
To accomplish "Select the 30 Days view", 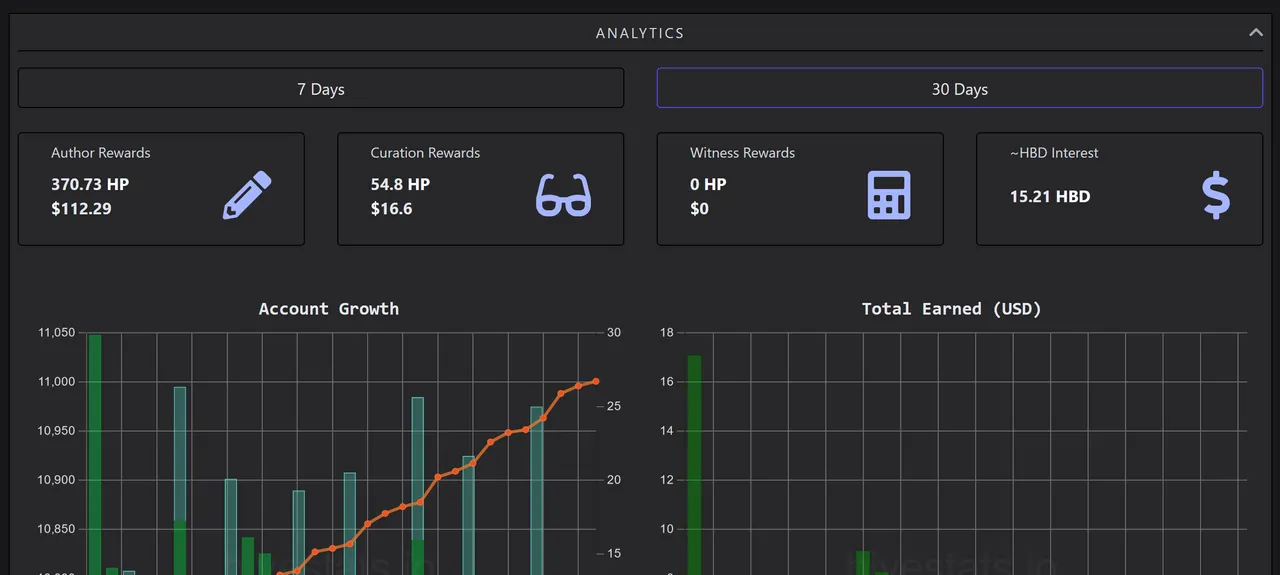I will click(959, 89).
